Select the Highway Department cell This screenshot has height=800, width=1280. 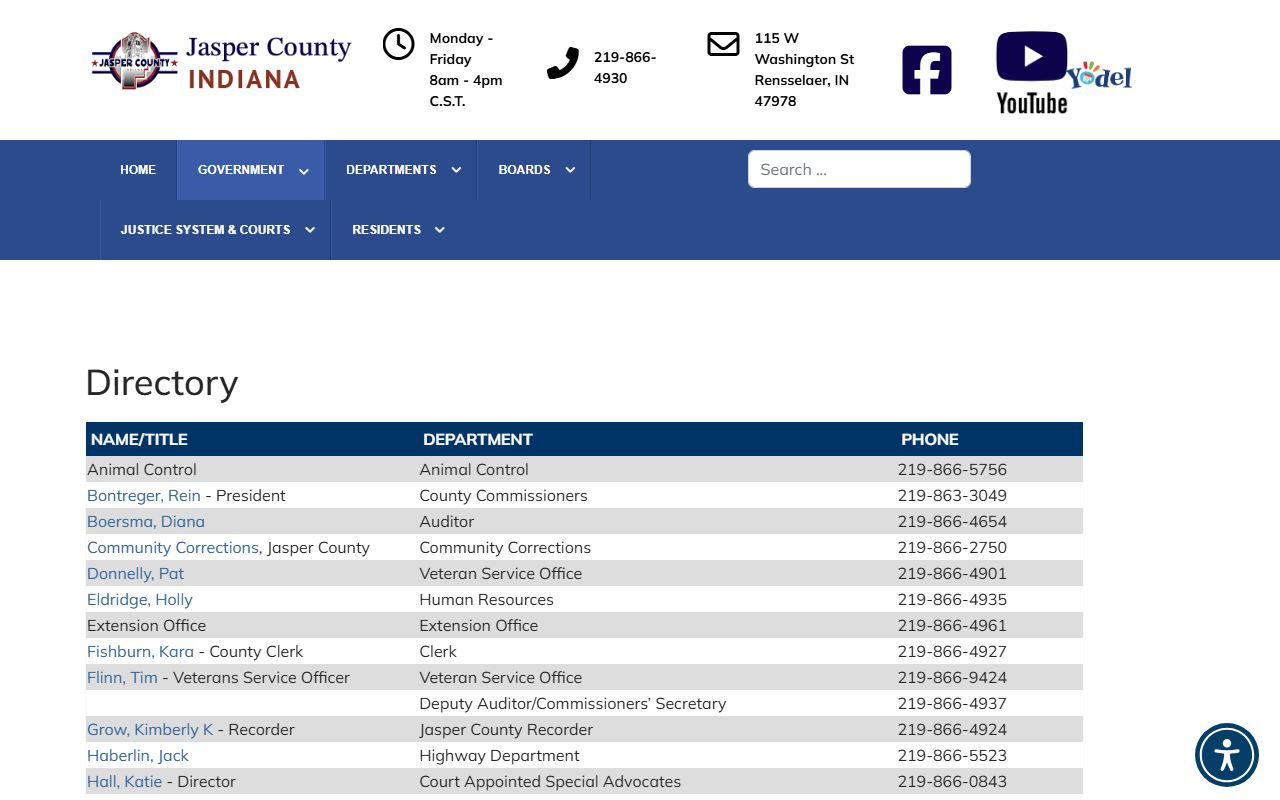click(x=499, y=756)
